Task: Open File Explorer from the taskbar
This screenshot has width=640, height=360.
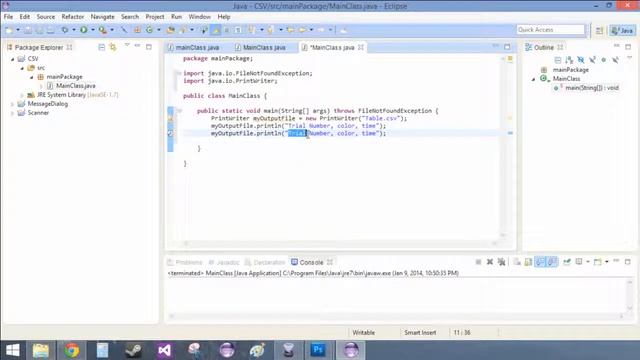Action: pyautogui.click(x=40, y=350)
